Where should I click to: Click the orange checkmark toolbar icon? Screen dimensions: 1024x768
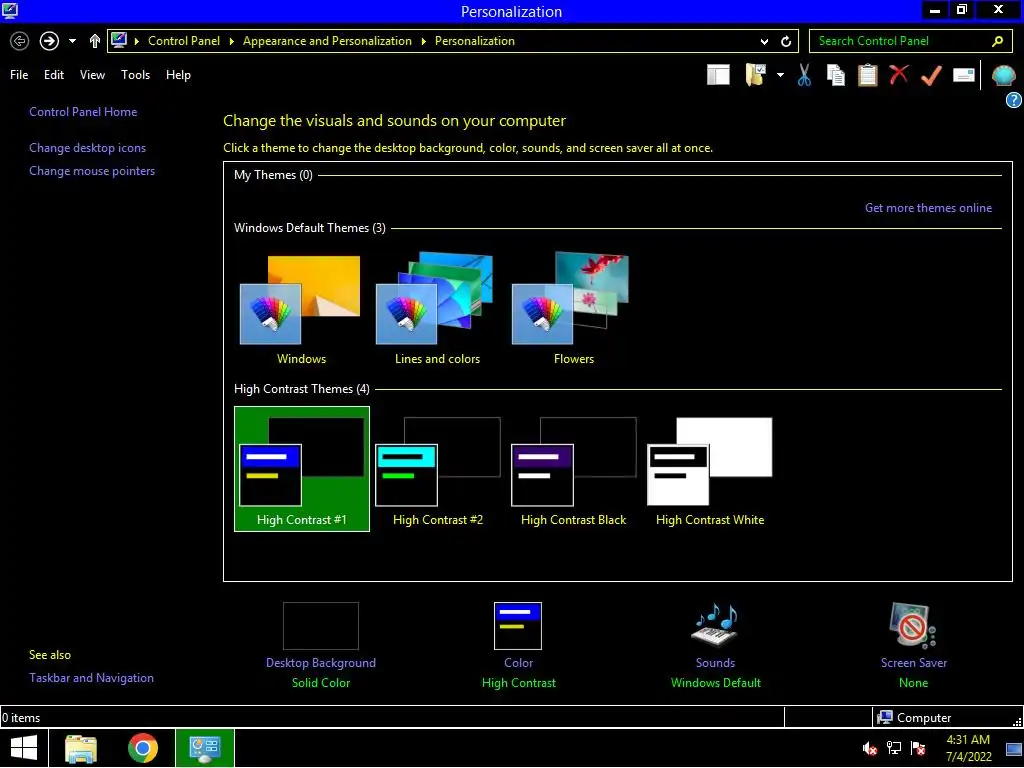[x=931, y=75]
